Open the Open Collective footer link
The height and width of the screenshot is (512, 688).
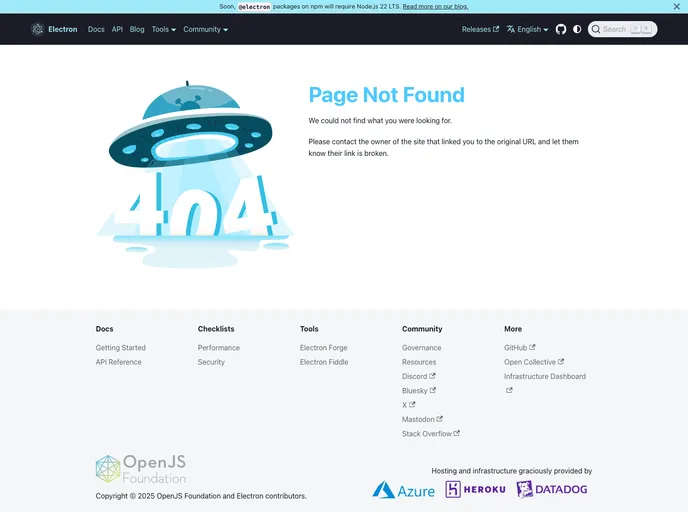coord(534,362)
